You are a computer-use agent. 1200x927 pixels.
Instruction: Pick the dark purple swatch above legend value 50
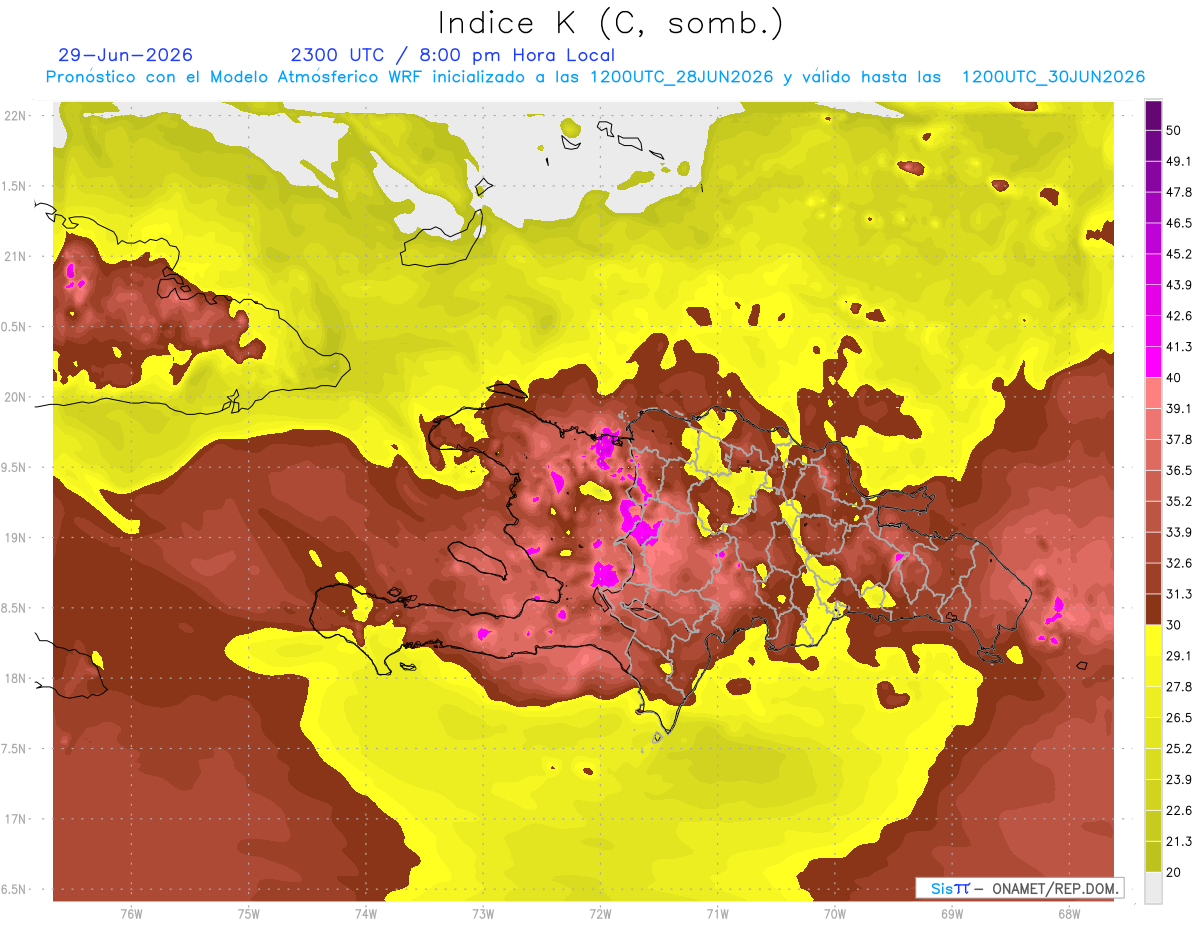[x=1153, y=115]
